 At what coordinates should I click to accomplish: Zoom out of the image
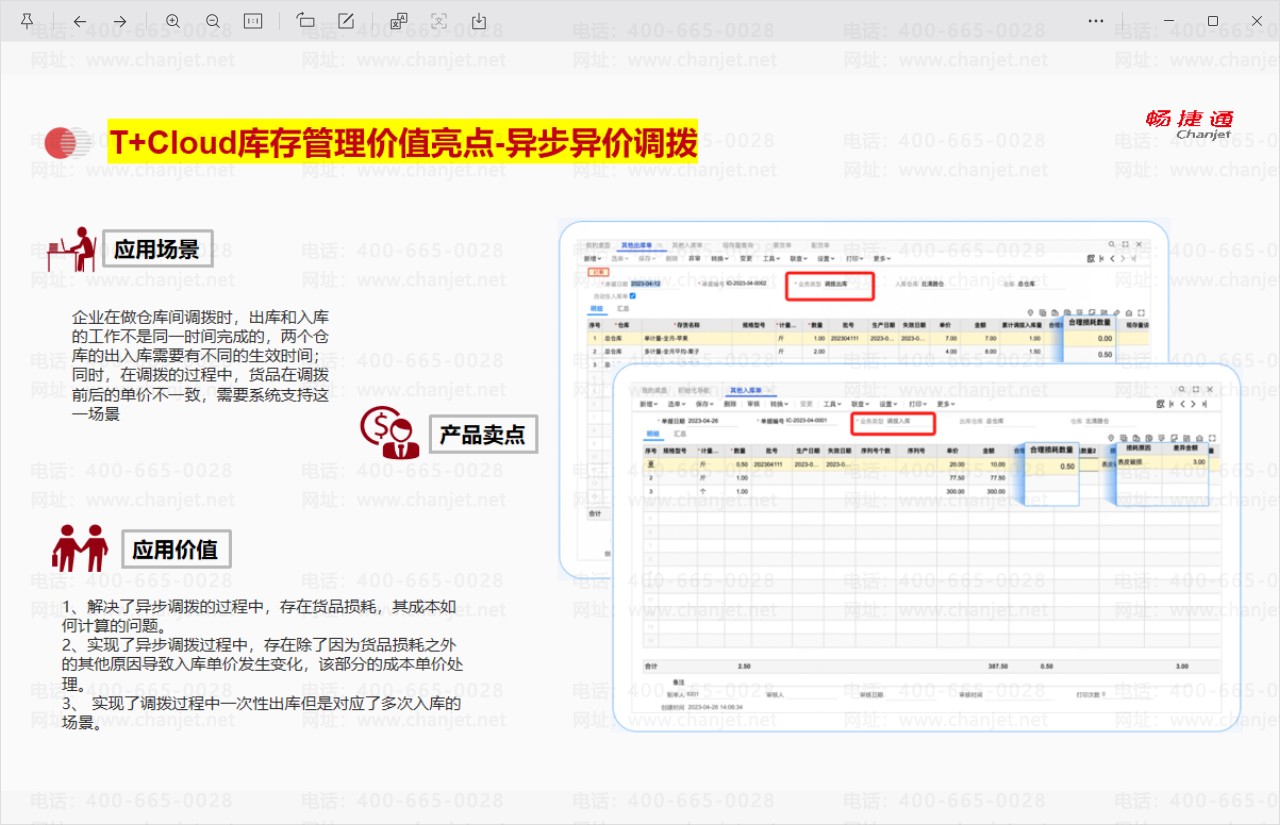(213, 21)
